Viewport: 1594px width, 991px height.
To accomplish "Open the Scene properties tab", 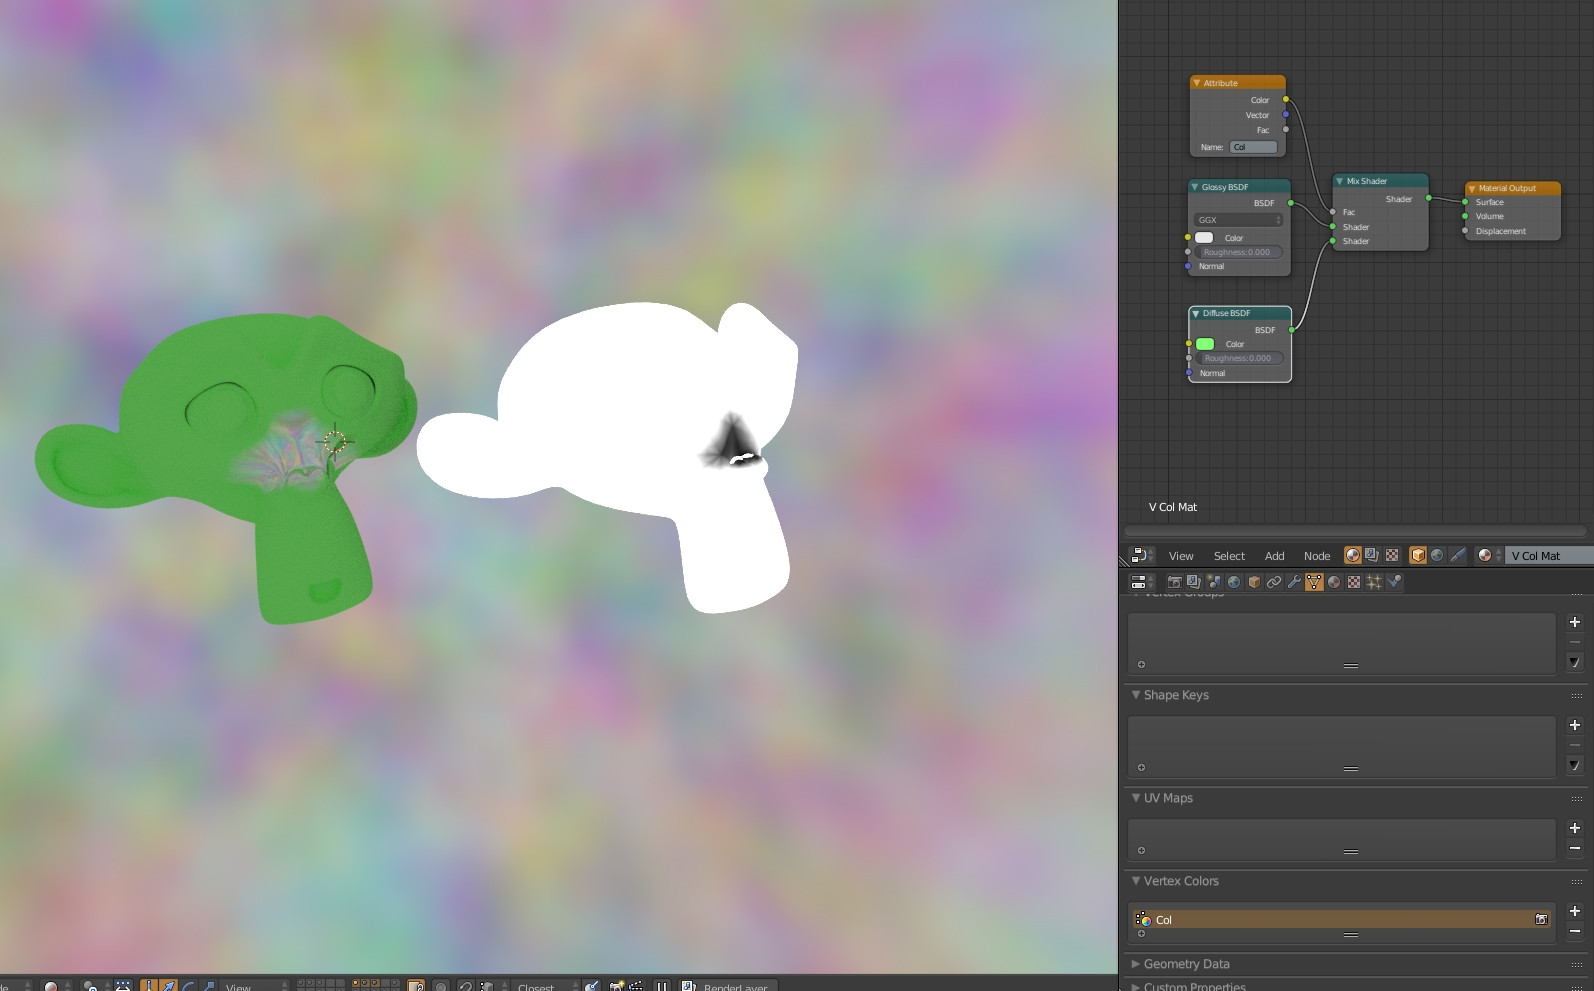I will pyautogui.click(x=1214, y=582).
